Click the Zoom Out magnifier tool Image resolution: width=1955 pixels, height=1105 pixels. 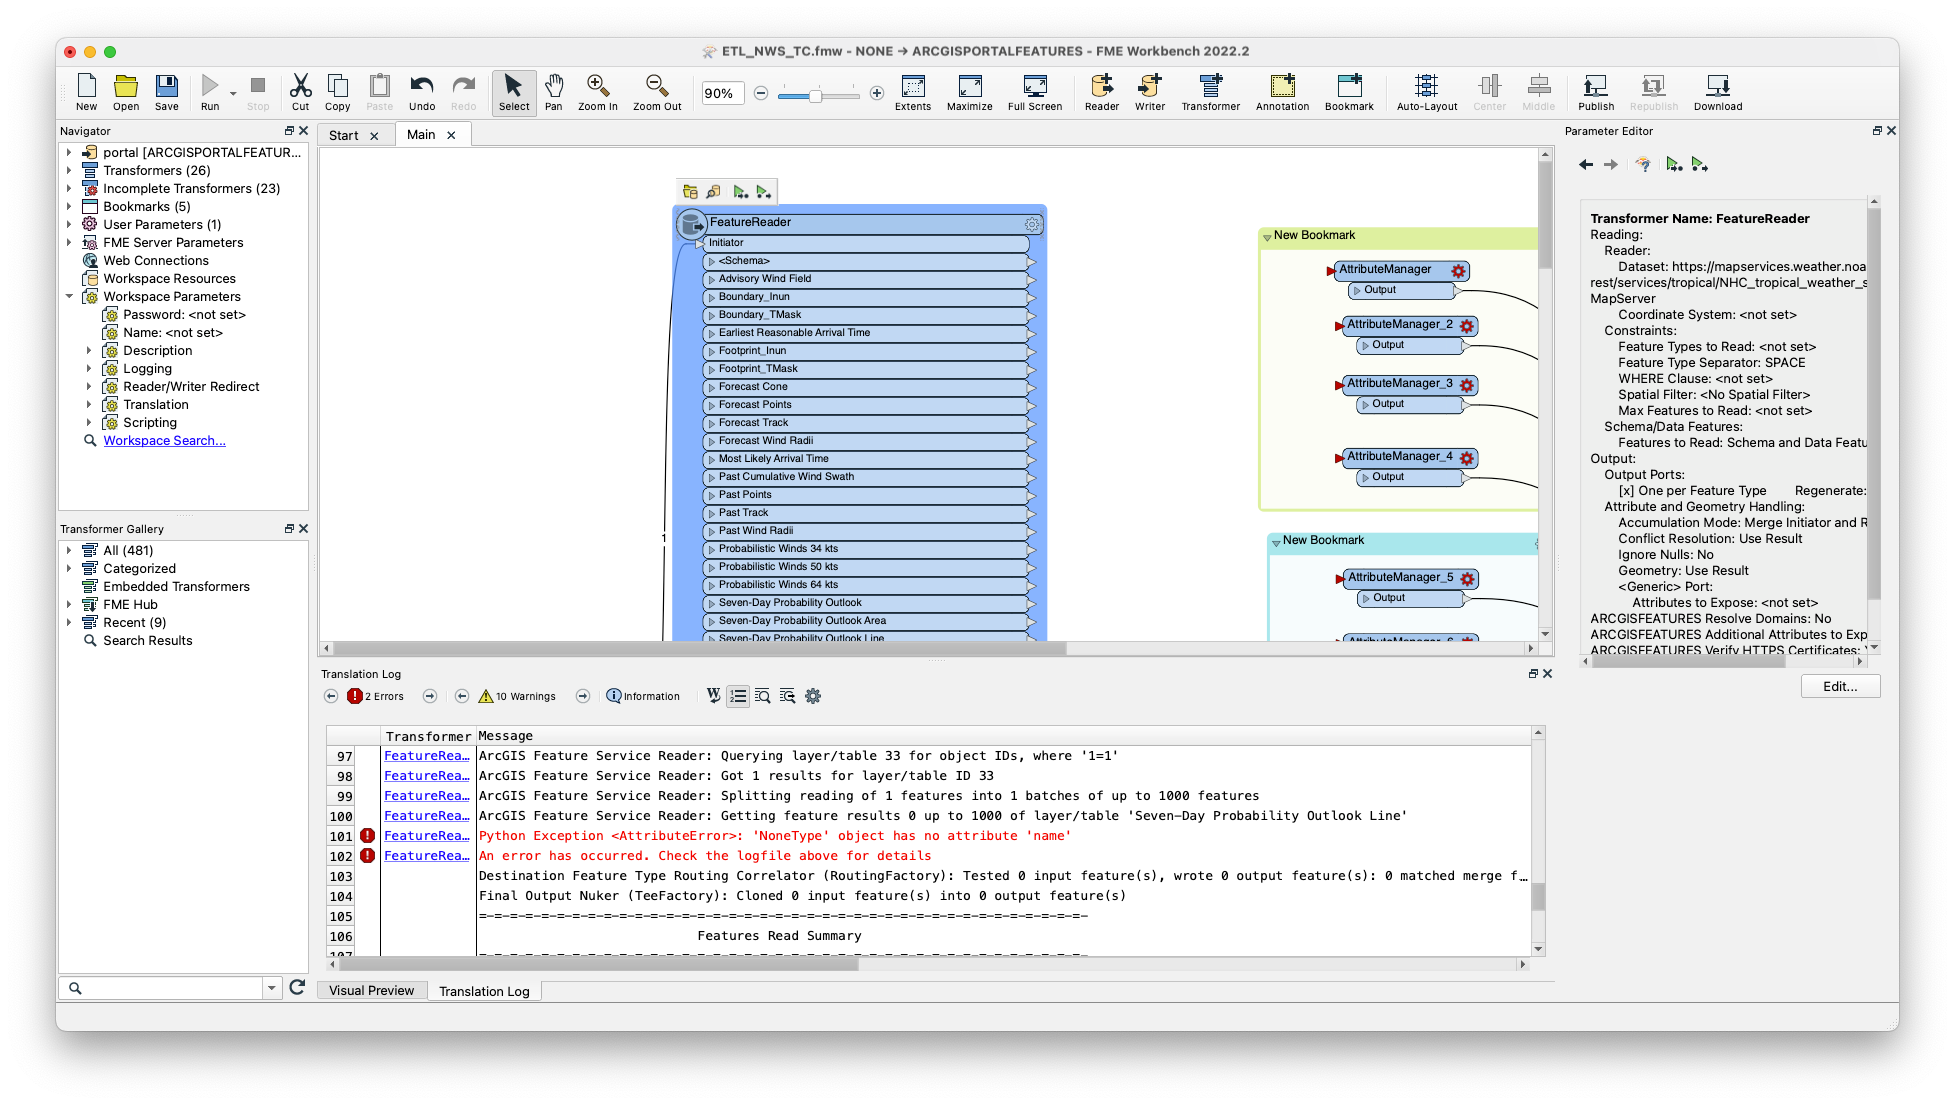(657, 92)
